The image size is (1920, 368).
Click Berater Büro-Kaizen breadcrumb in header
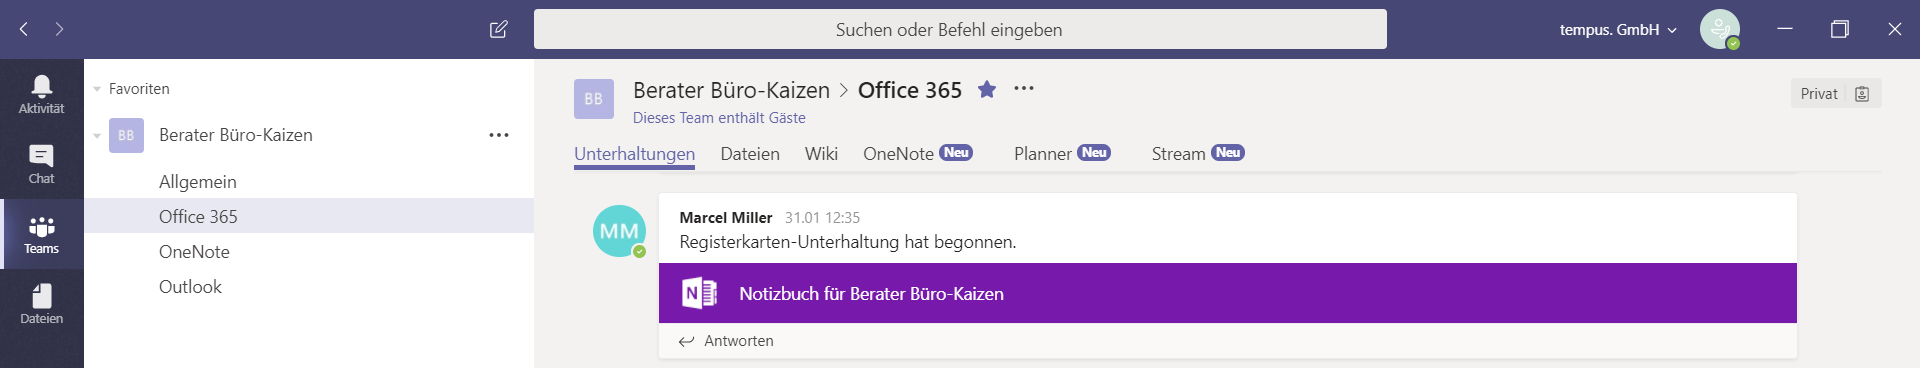tap(731, 90)
